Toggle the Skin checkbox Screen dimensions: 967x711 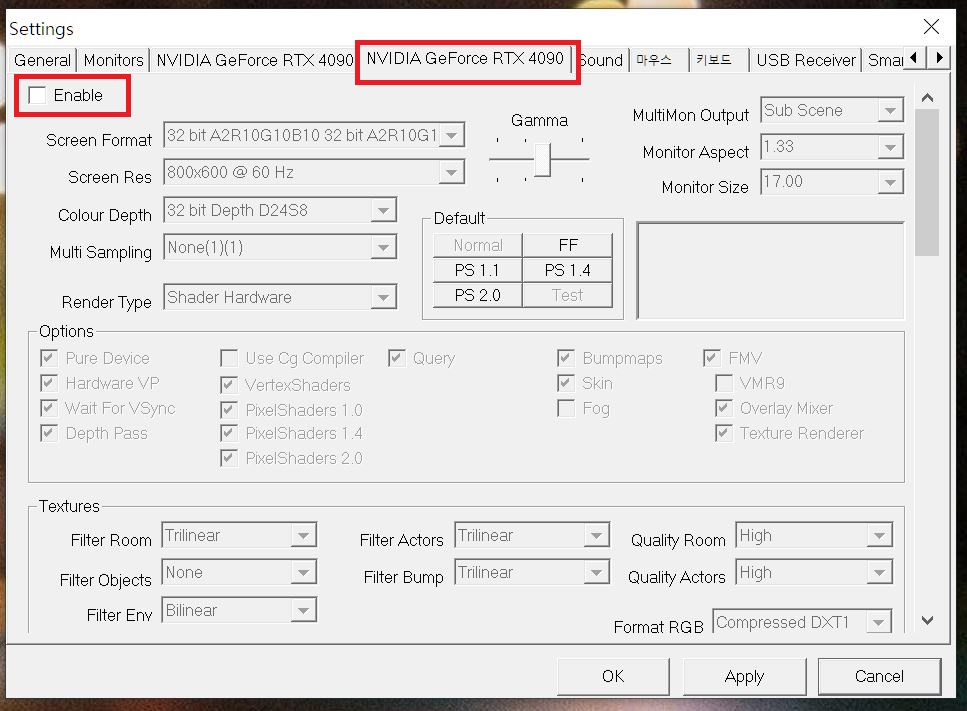click(x=566, y=383)
